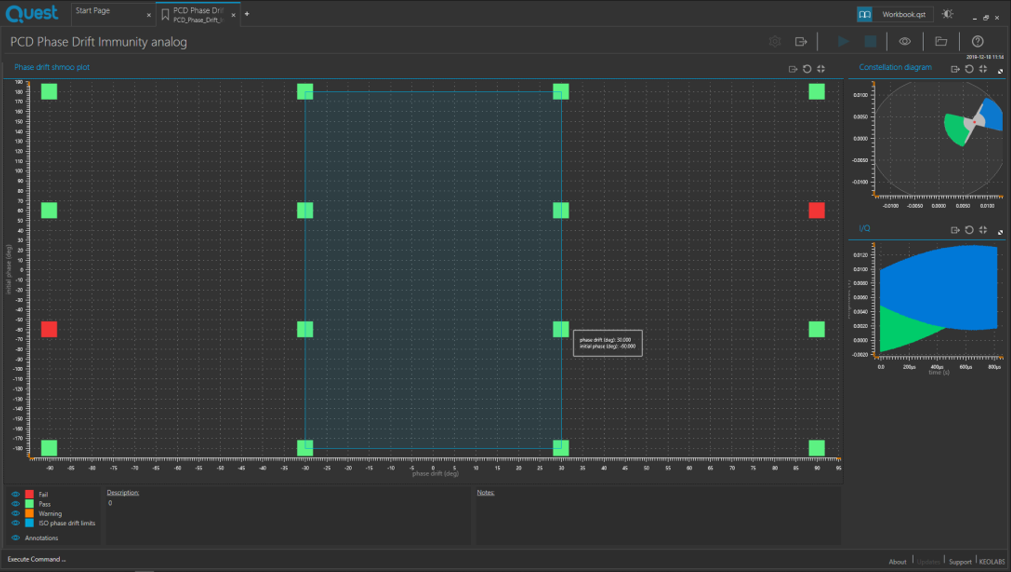Hide the Fail legend series
The height and width of the screenshot is (572, 1011).
[x=15, y=495]
